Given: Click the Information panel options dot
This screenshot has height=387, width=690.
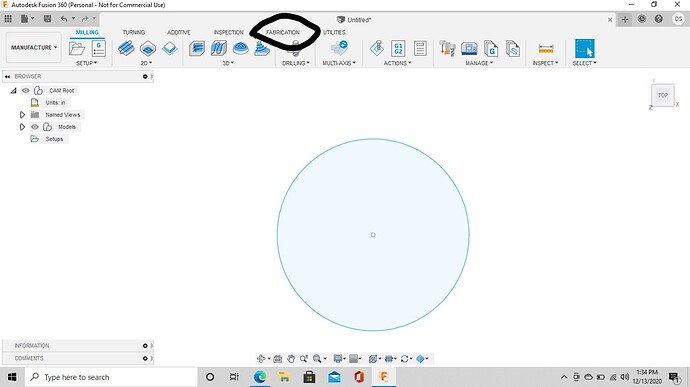Looking at the screenshot, I should point(145,346).
